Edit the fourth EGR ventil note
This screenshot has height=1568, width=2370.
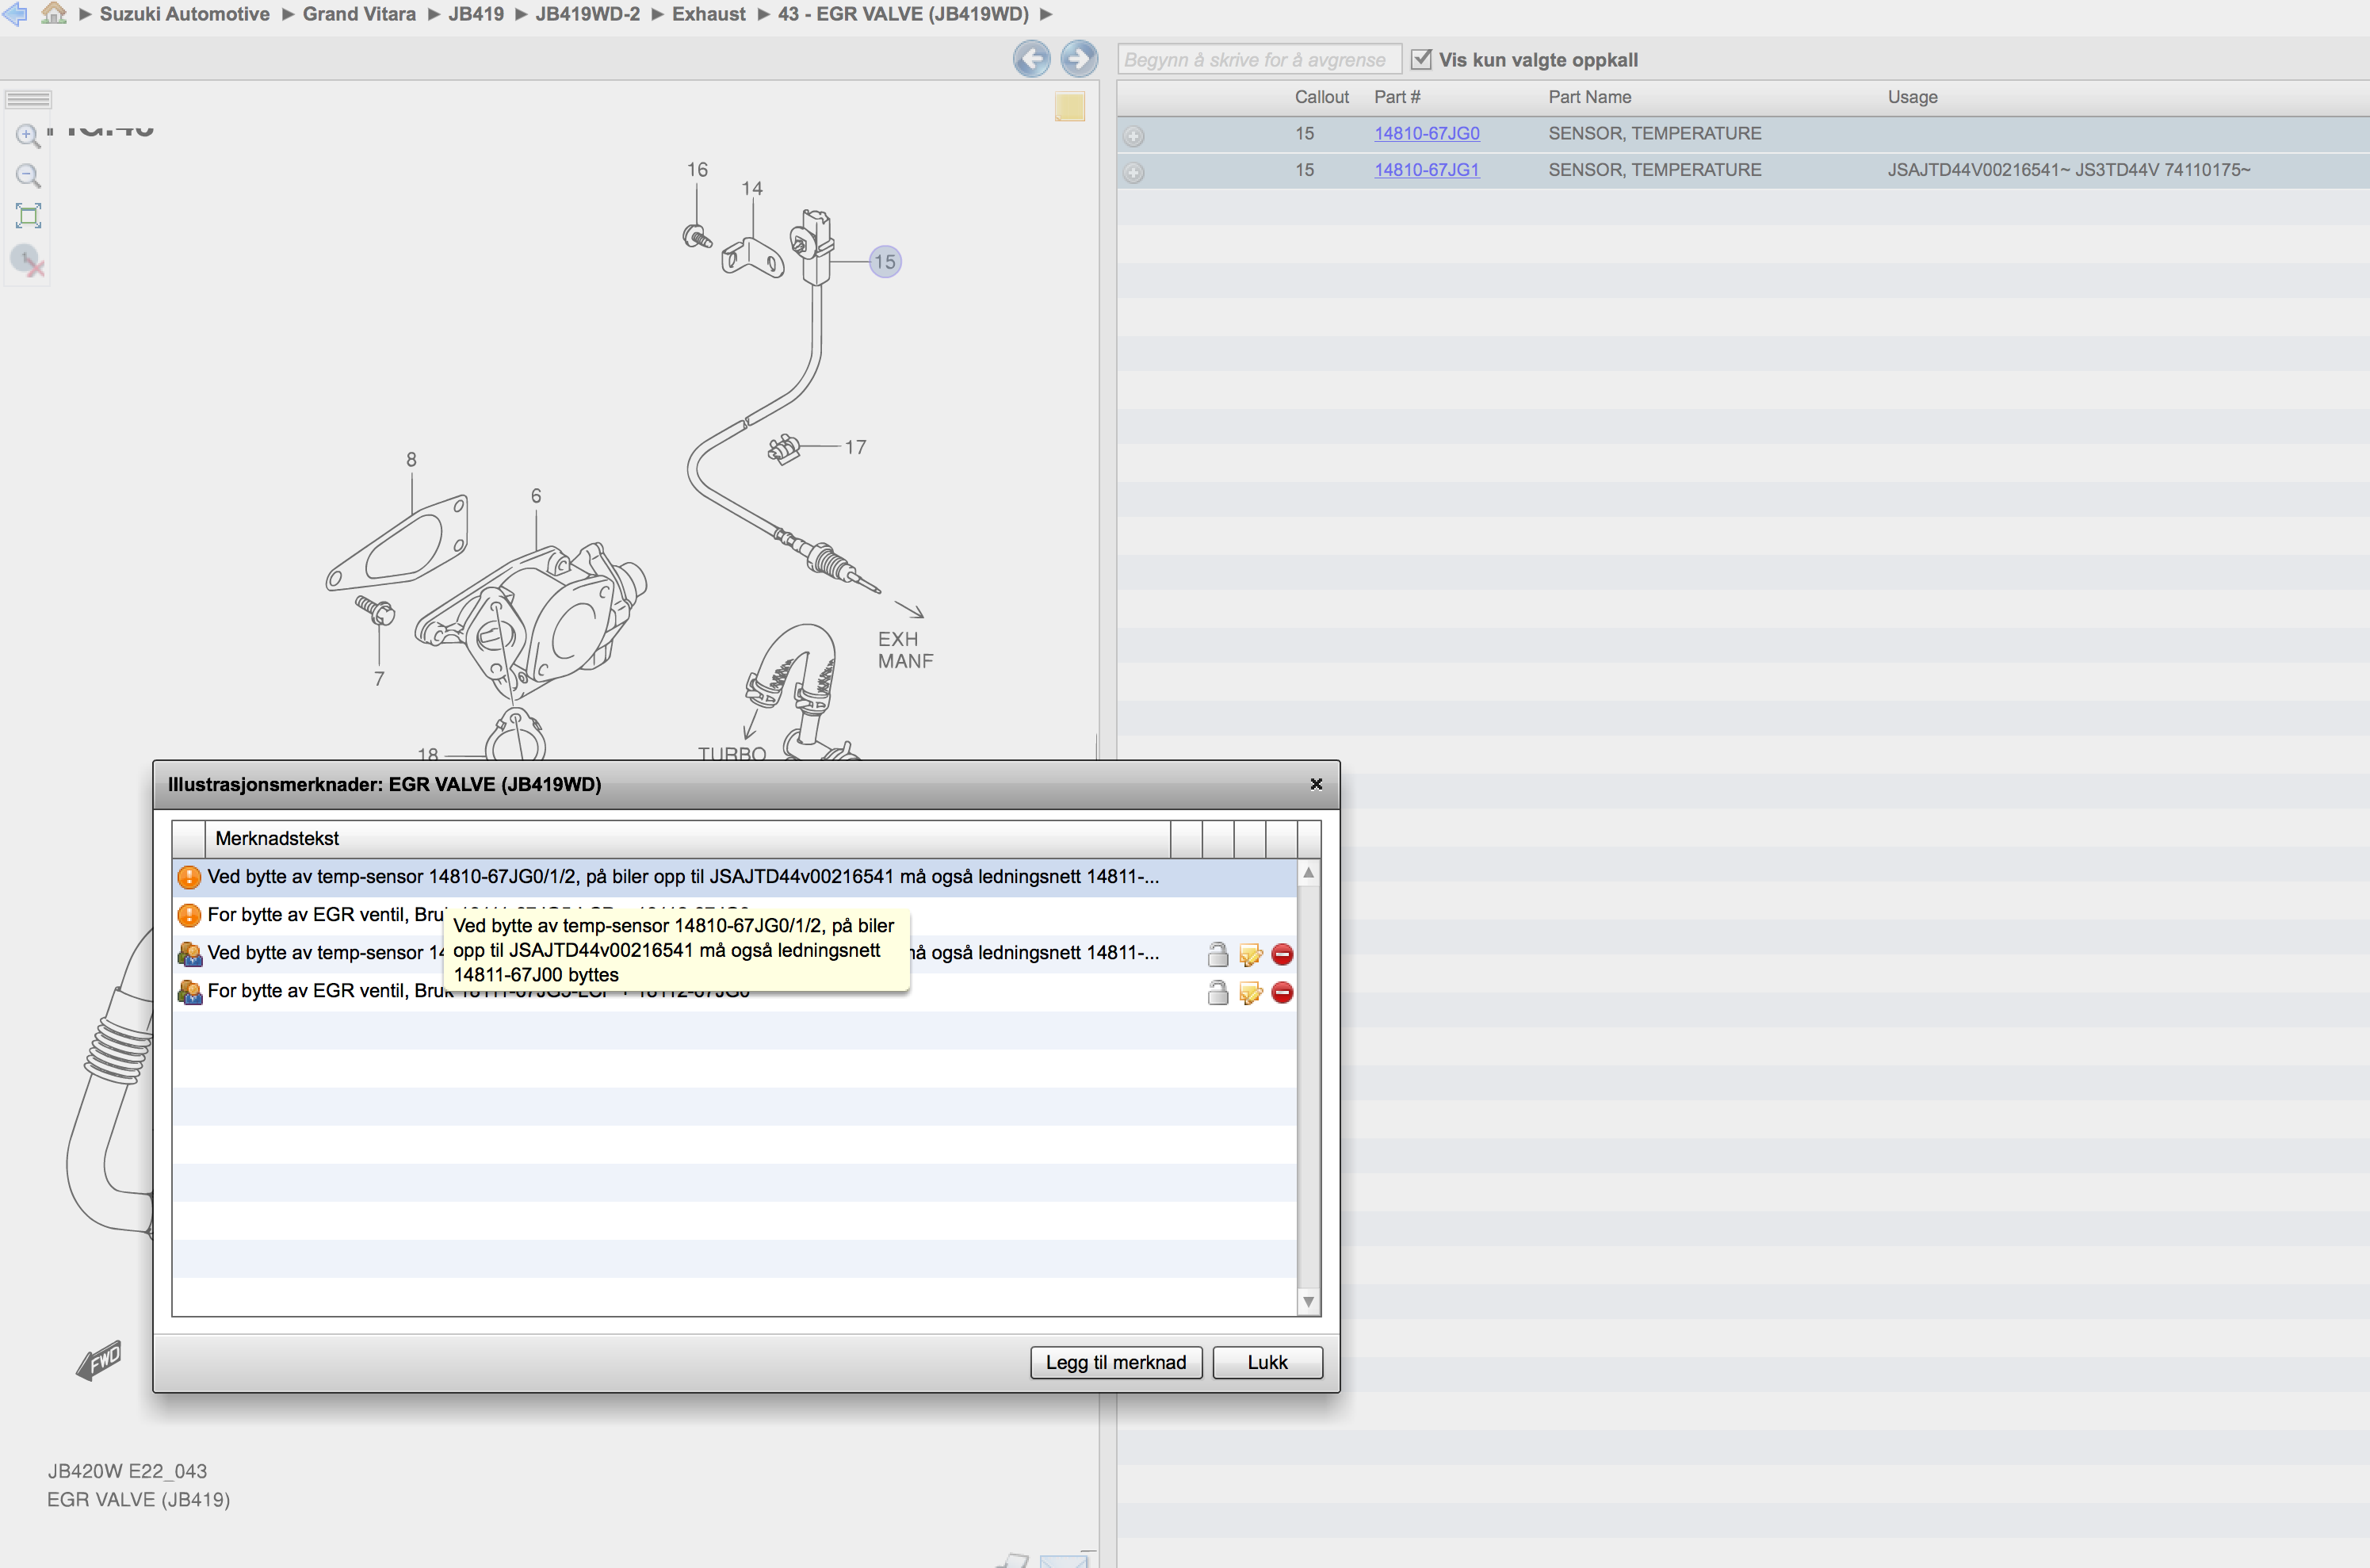click(x=1250, y=993)
